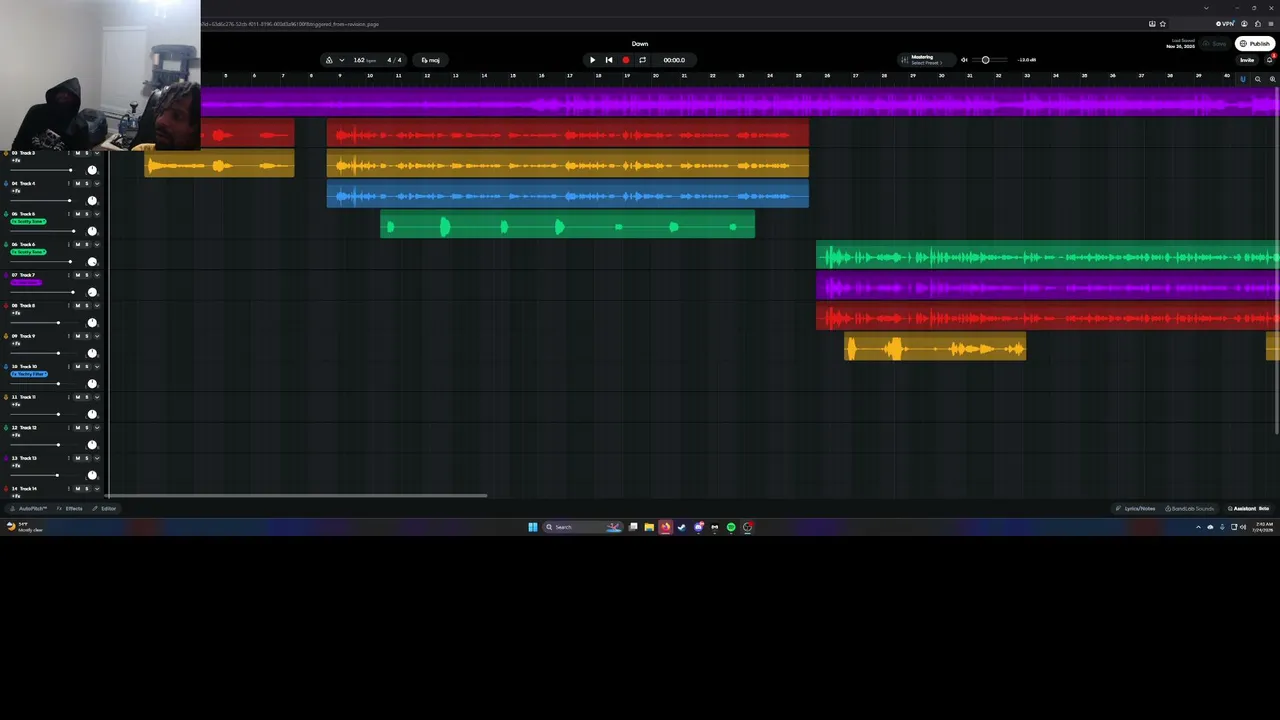
Task: Click the horizontal timeline scrollbar
Action: (296, 495)
